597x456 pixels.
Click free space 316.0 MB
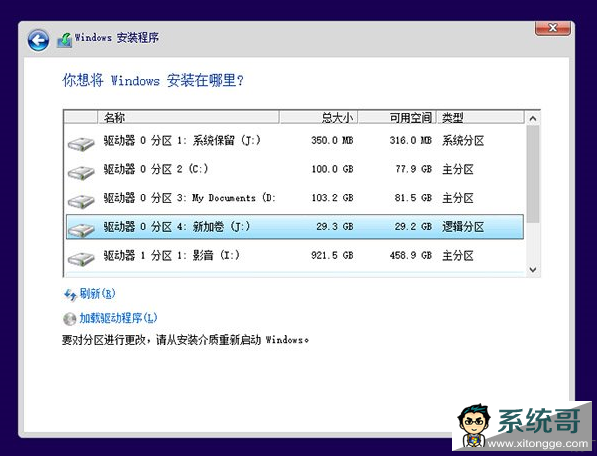pos(410,140)
